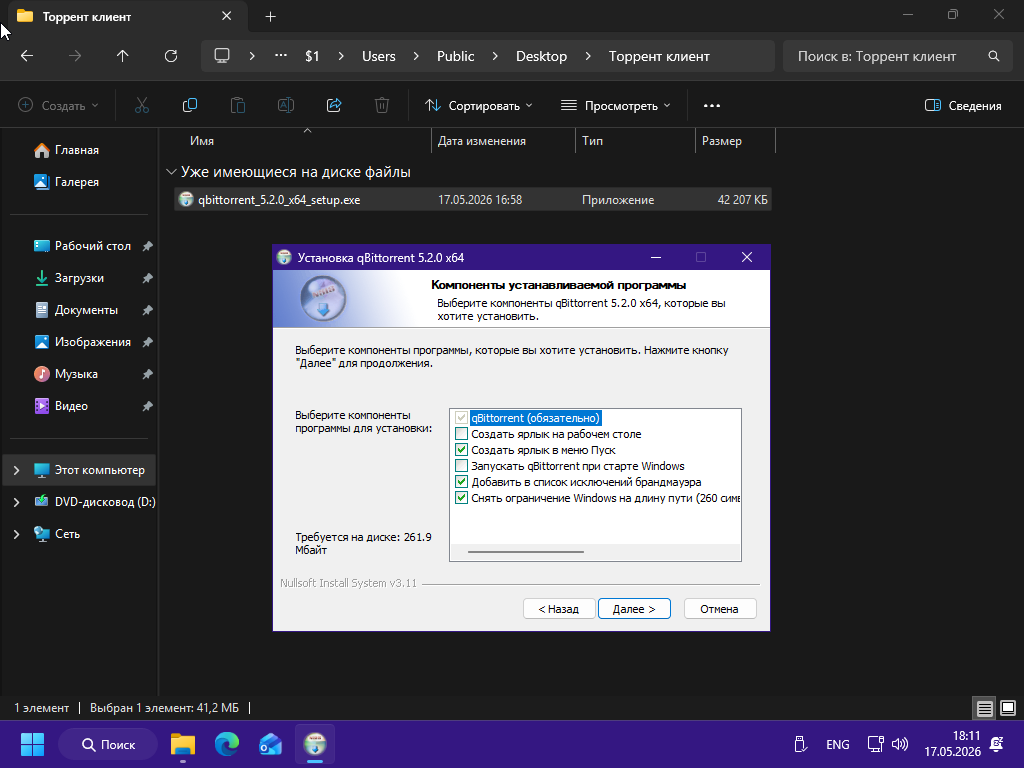
Task: Toggle the Сведения details pane
Action: point(963,105)
